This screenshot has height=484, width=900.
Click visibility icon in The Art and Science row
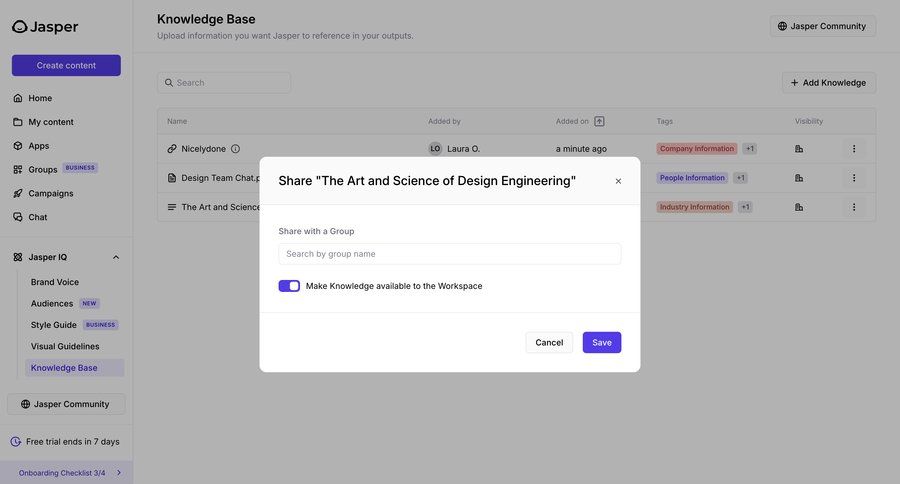click(799, 207)
